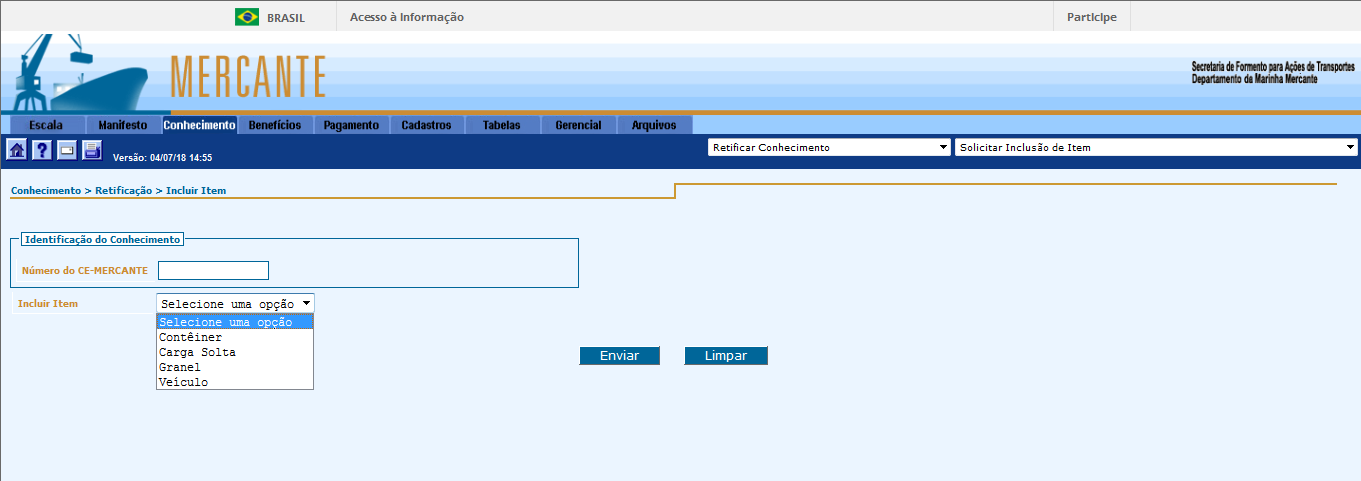Select Carga Solta option

[235, 352]
